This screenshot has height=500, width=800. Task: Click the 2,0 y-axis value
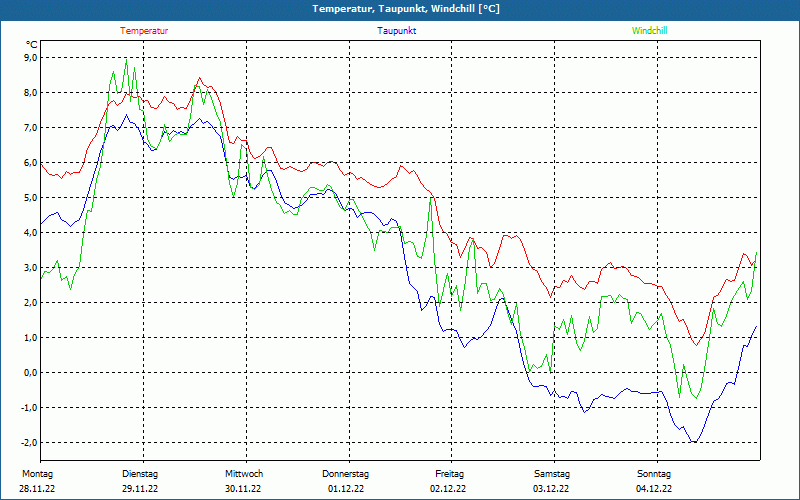pos(31,303)
